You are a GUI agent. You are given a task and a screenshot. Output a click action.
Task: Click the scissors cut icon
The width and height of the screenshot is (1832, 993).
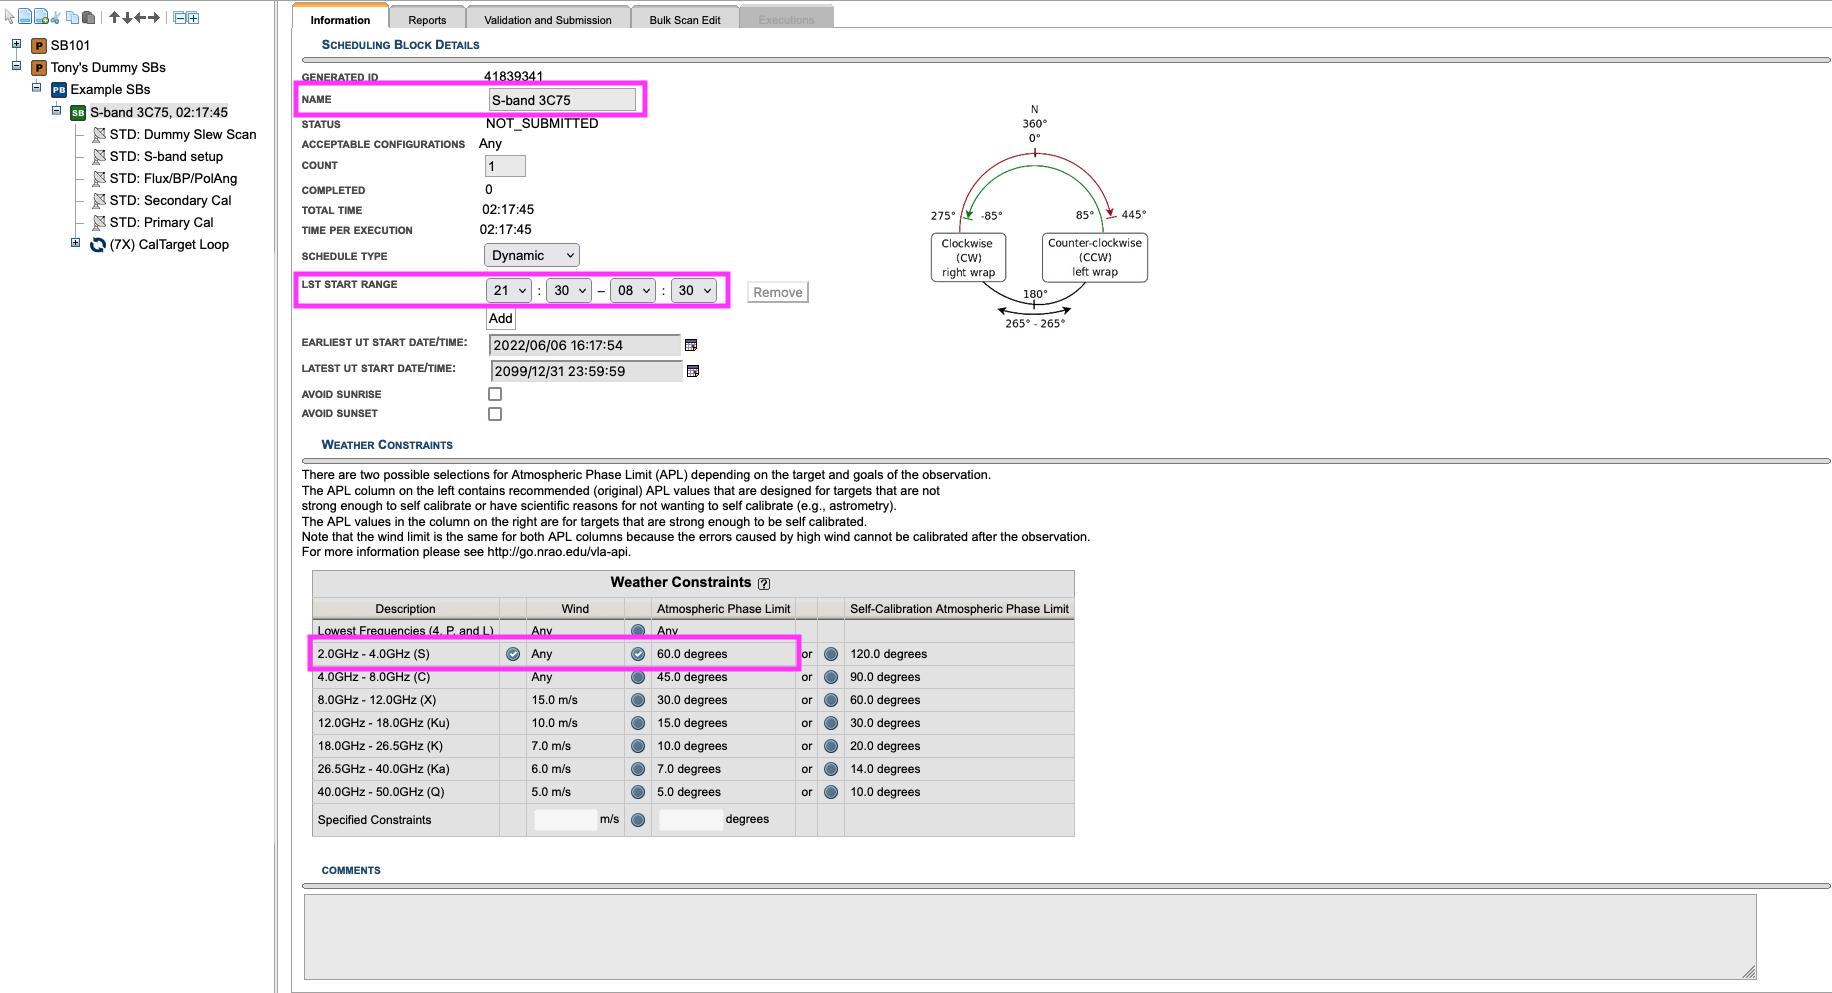pyautogui.click(x=56, y=17)
